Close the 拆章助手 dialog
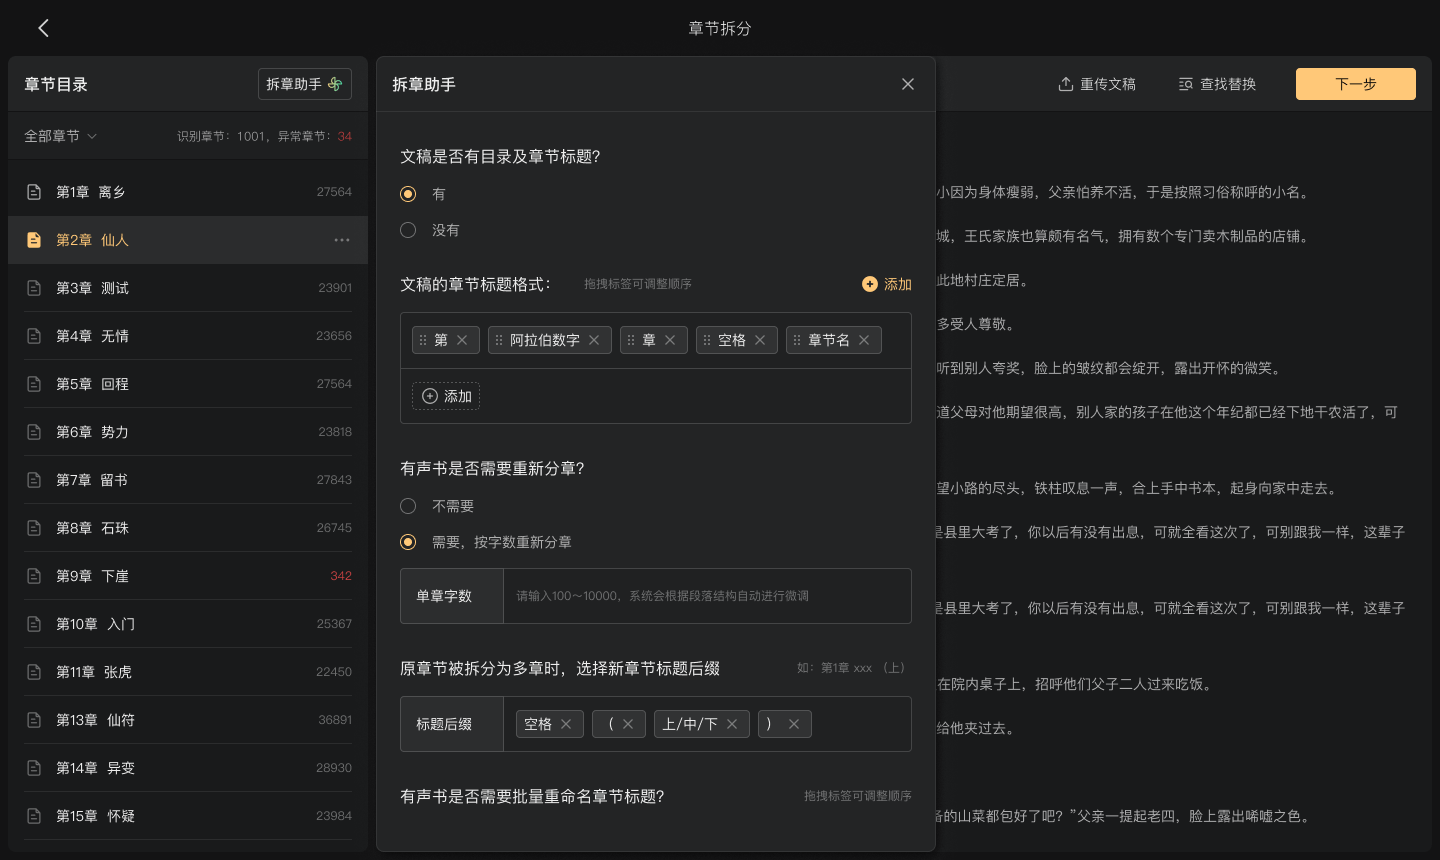Viewport: 1440px width, 860px height. 908,84
